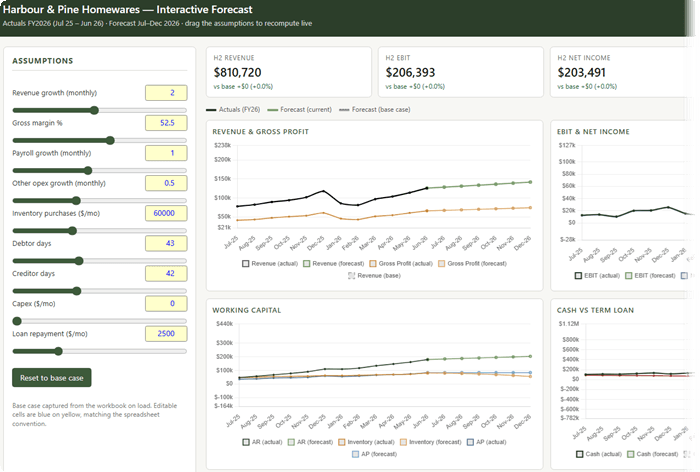Click the Debtor days slider handle
The image size is (700, 472).
(x=79, y=261)
